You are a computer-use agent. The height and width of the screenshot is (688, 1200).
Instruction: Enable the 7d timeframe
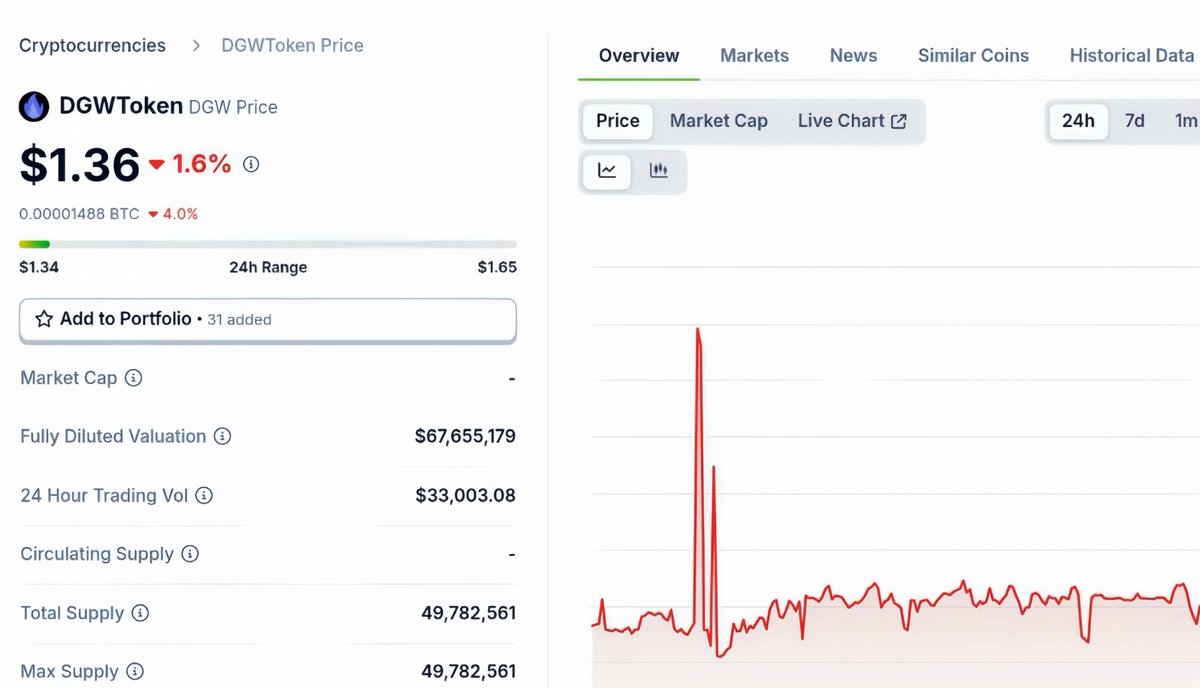(x=1134, y=120)
